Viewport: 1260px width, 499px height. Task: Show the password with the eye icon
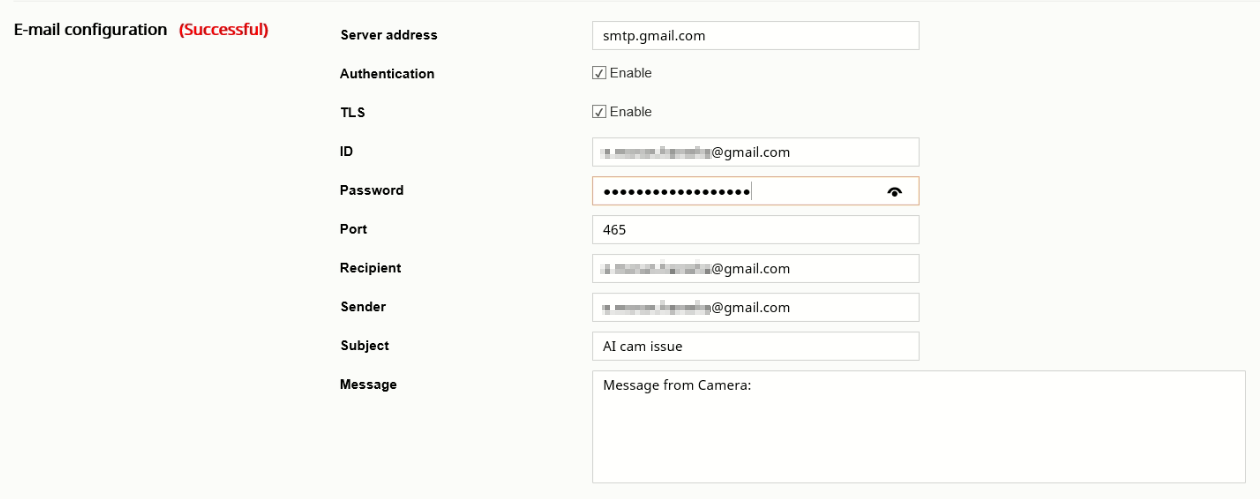point(894,192)
